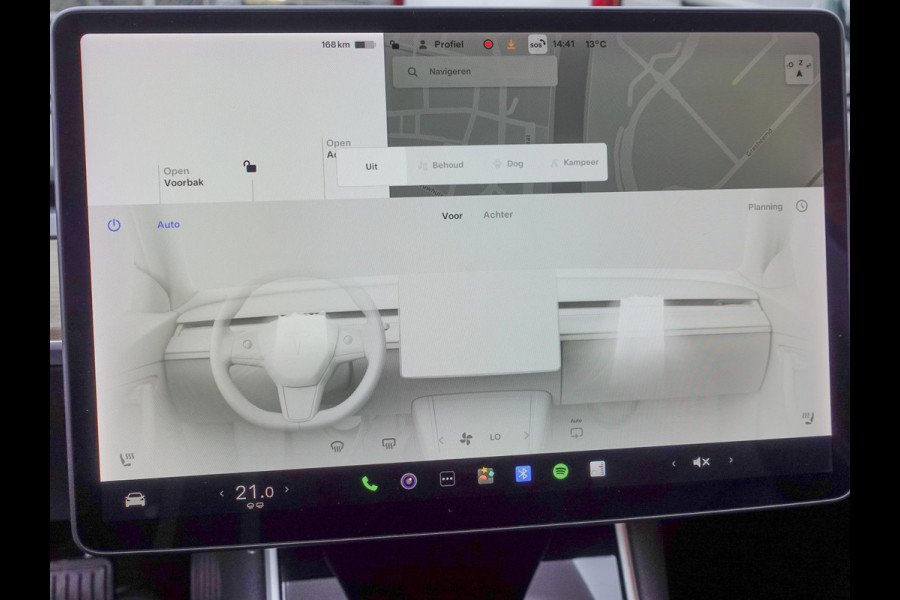Image resolution: width=900 pixels, height=600 pixels.
Task: Toggle climate off with the Uit option
Action: click(x=371, y=167)
